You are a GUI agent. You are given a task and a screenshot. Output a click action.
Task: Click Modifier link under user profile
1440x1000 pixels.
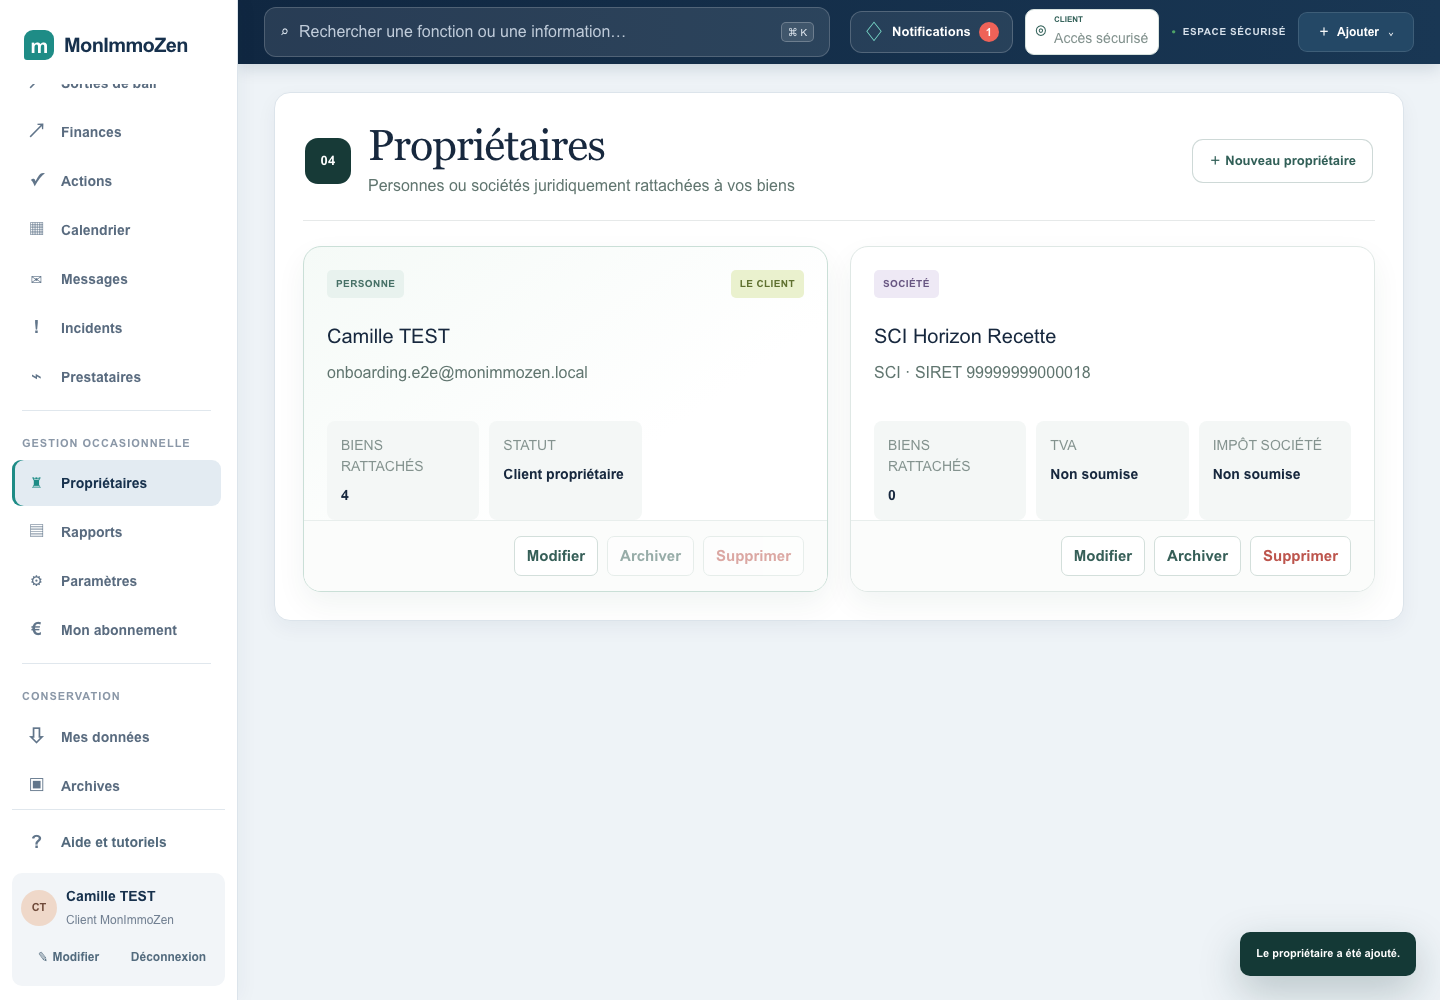(69, 957)
